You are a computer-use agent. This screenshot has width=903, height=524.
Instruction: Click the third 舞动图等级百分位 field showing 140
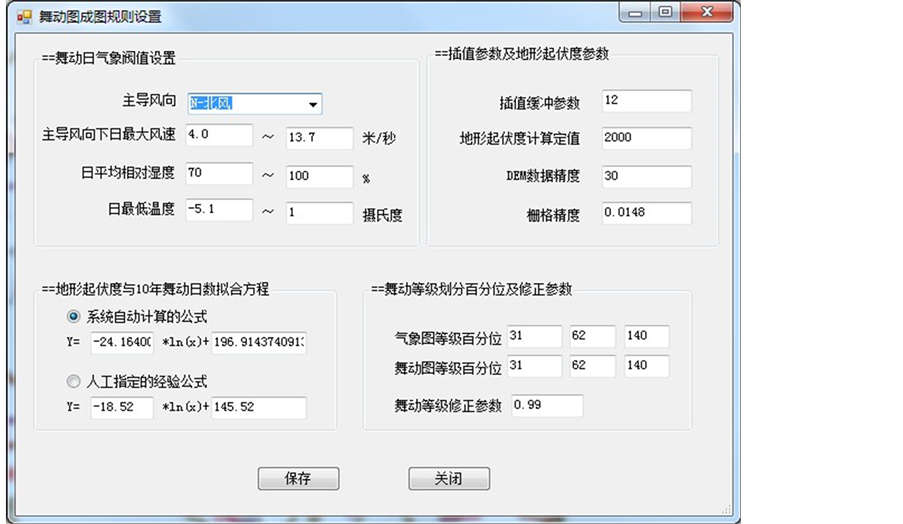point(646,367)
